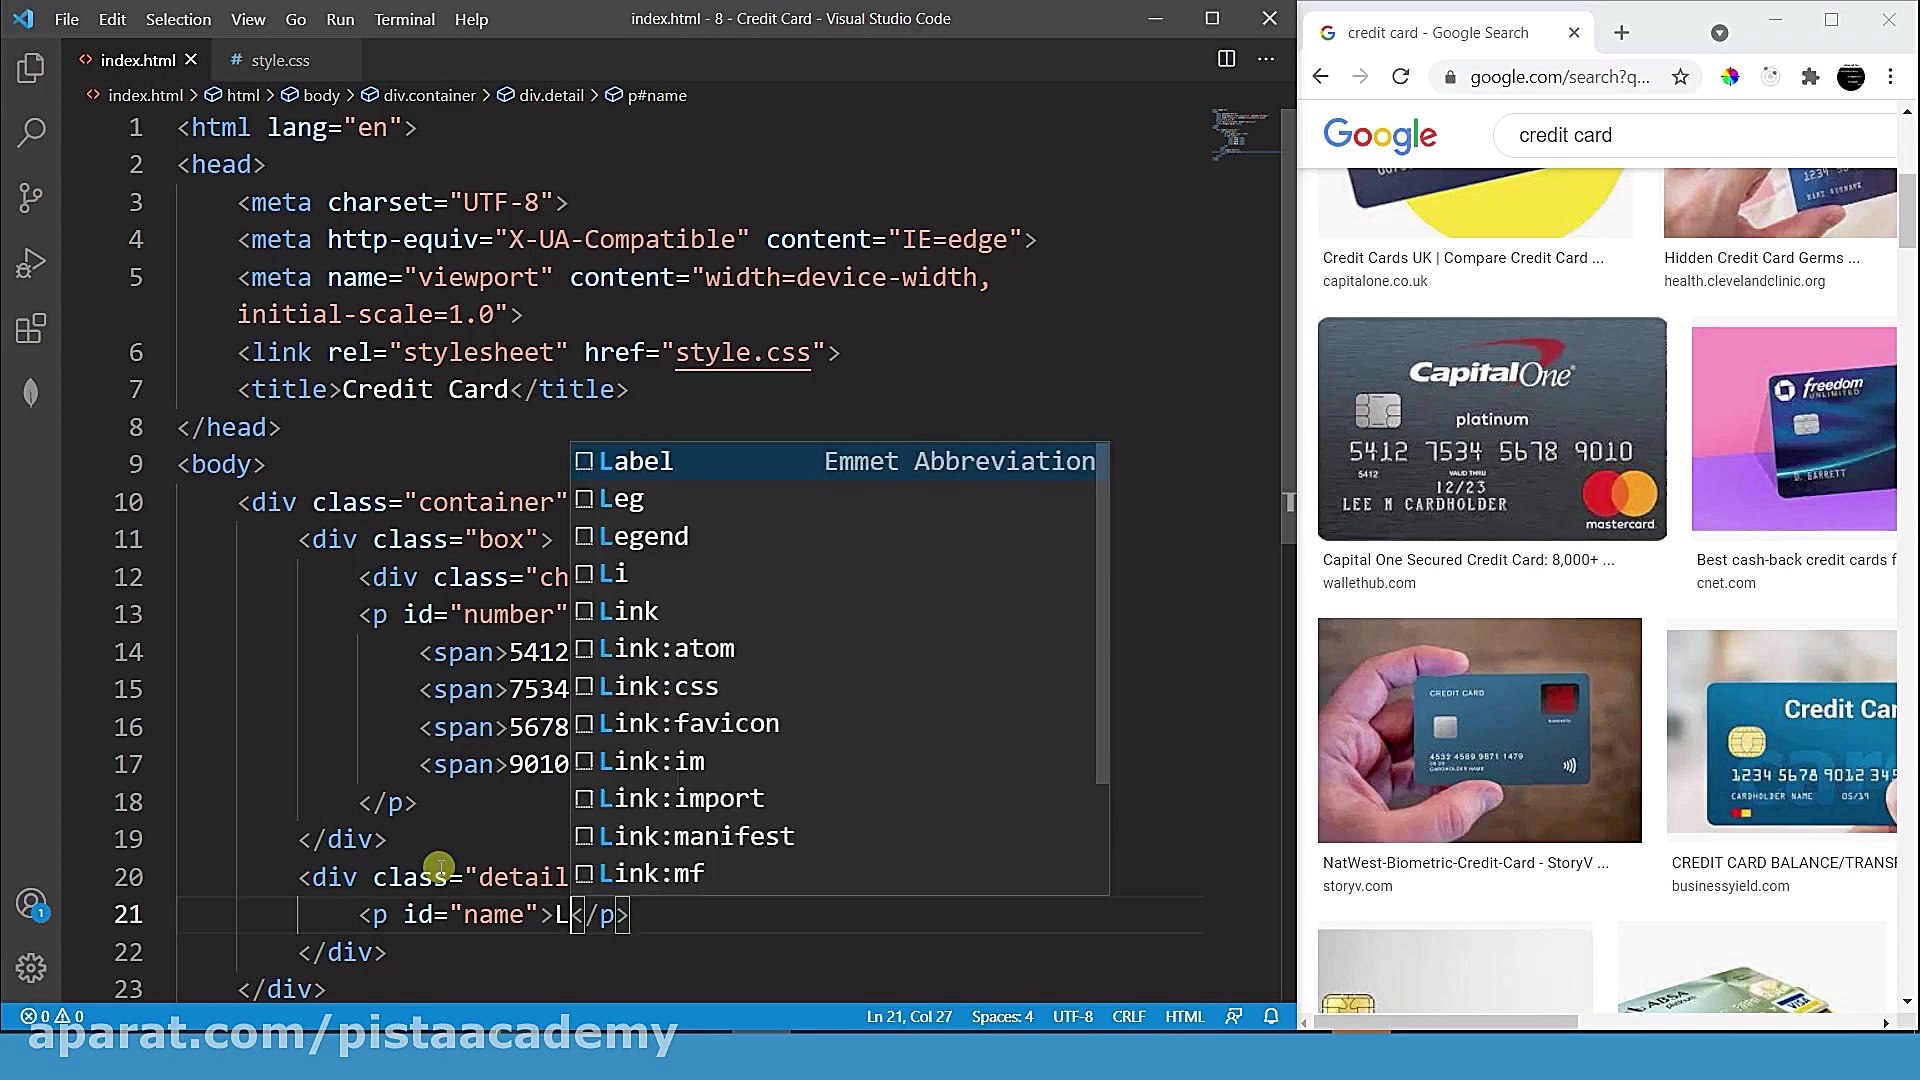Screen dimensions: 1920x1080
Task: Change language mode HTML
Action: point(1184,1016)
